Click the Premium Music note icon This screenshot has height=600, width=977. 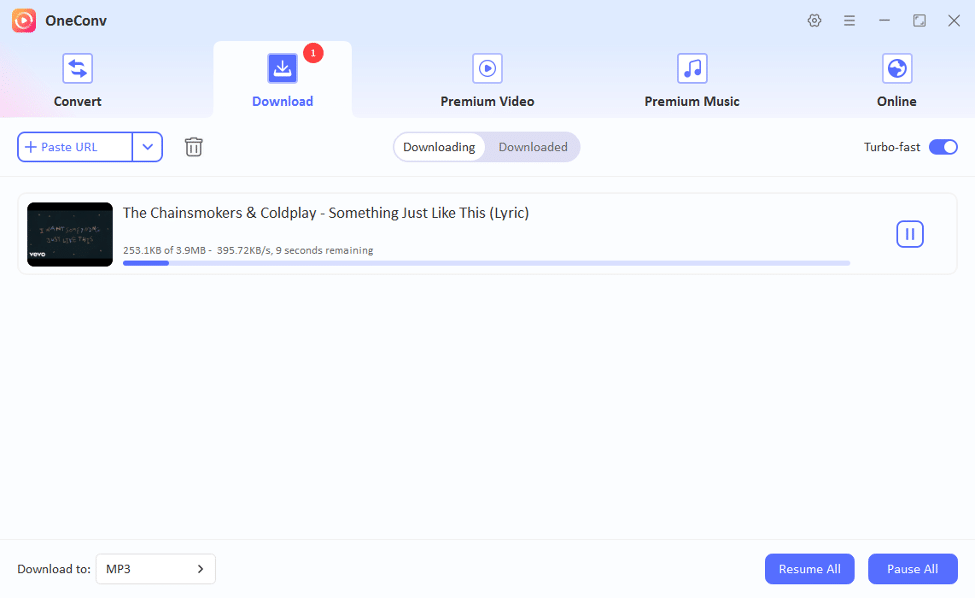tap(692, 68)
